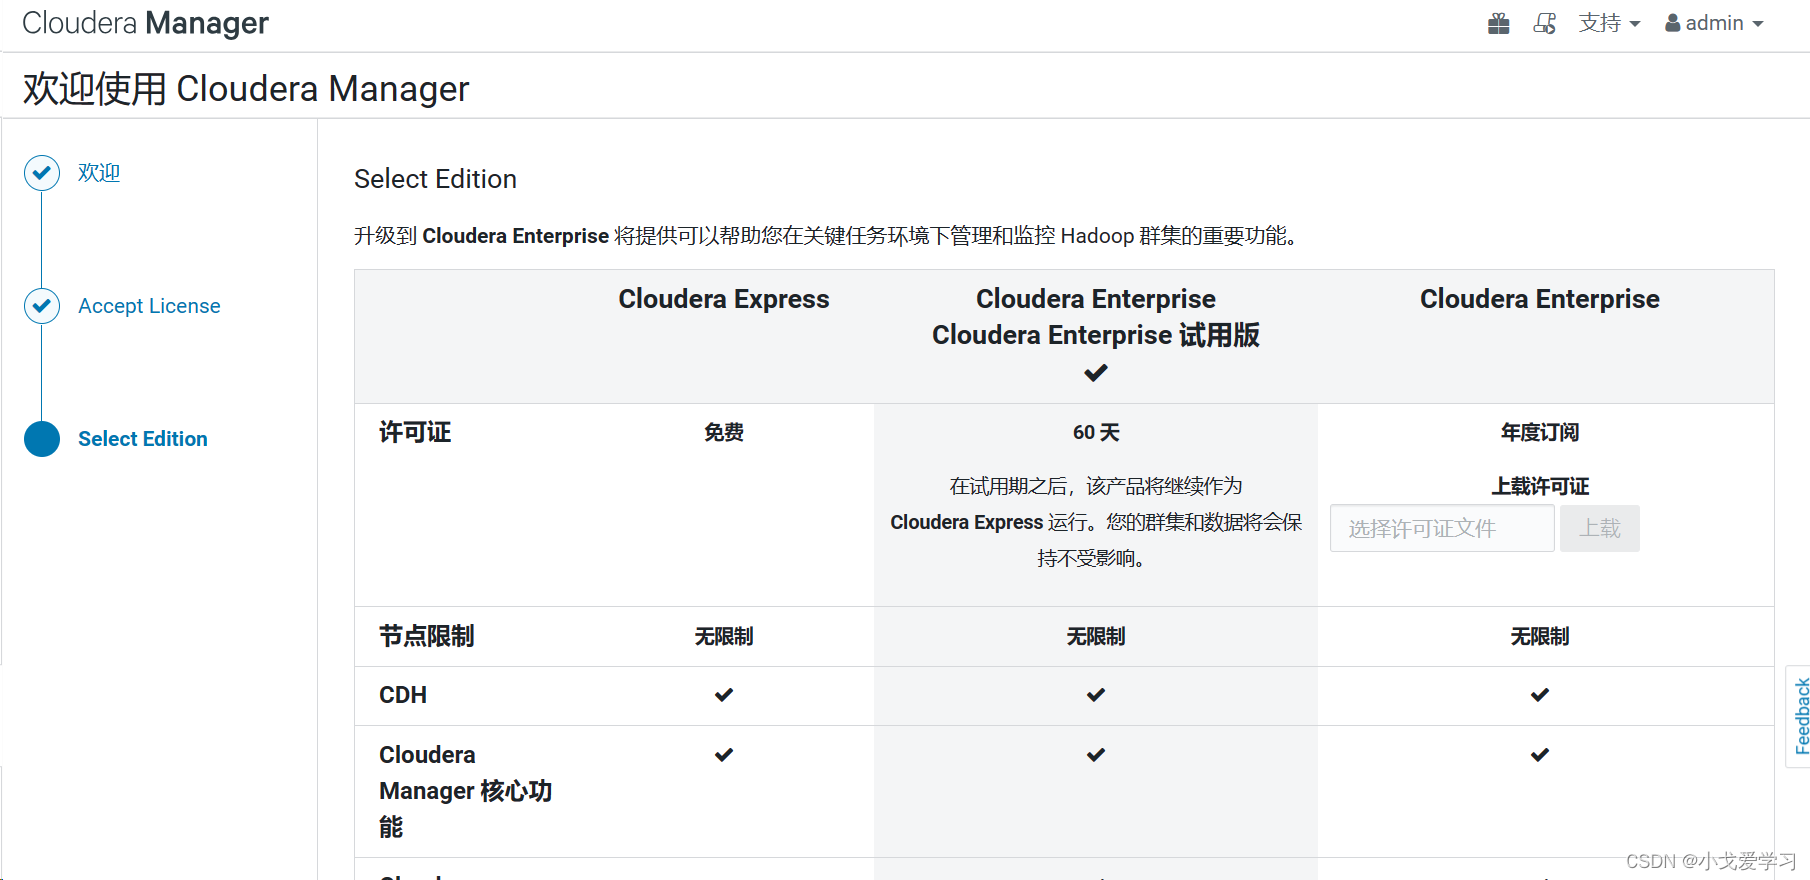1810x880 pixels.
Task: Click the 免费 license cell
Action: tap(724, 433)
